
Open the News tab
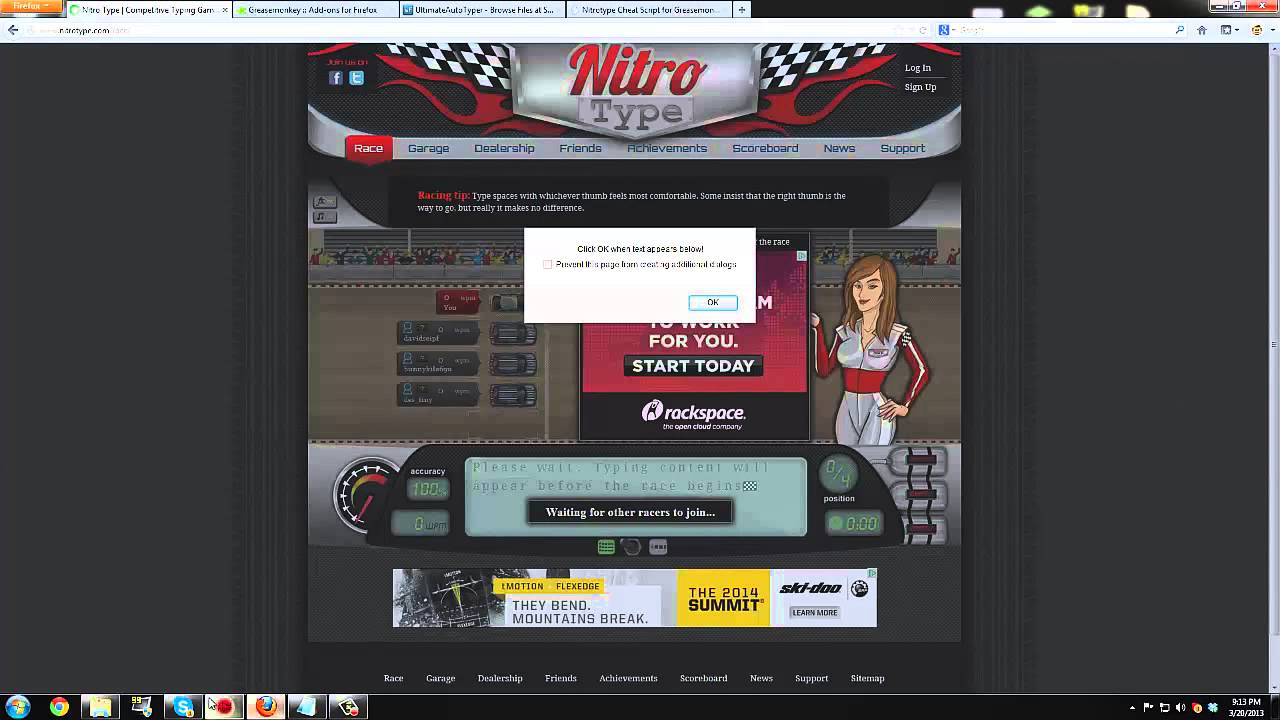839,148
